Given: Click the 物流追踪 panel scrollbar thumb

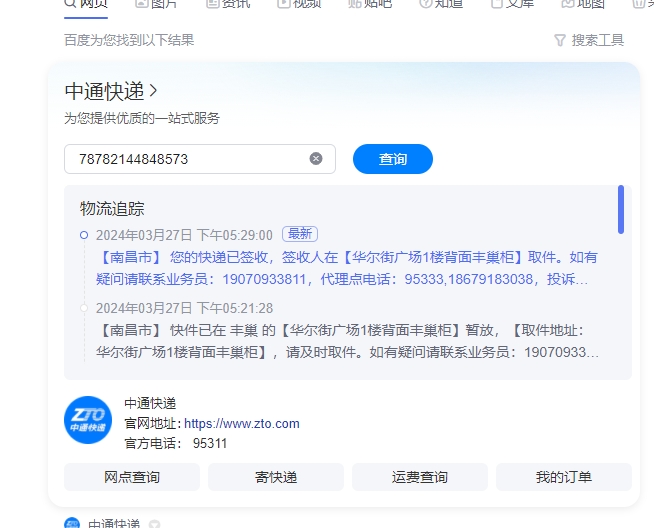Looking at the screenshot, I should click(x=621, y=209).
